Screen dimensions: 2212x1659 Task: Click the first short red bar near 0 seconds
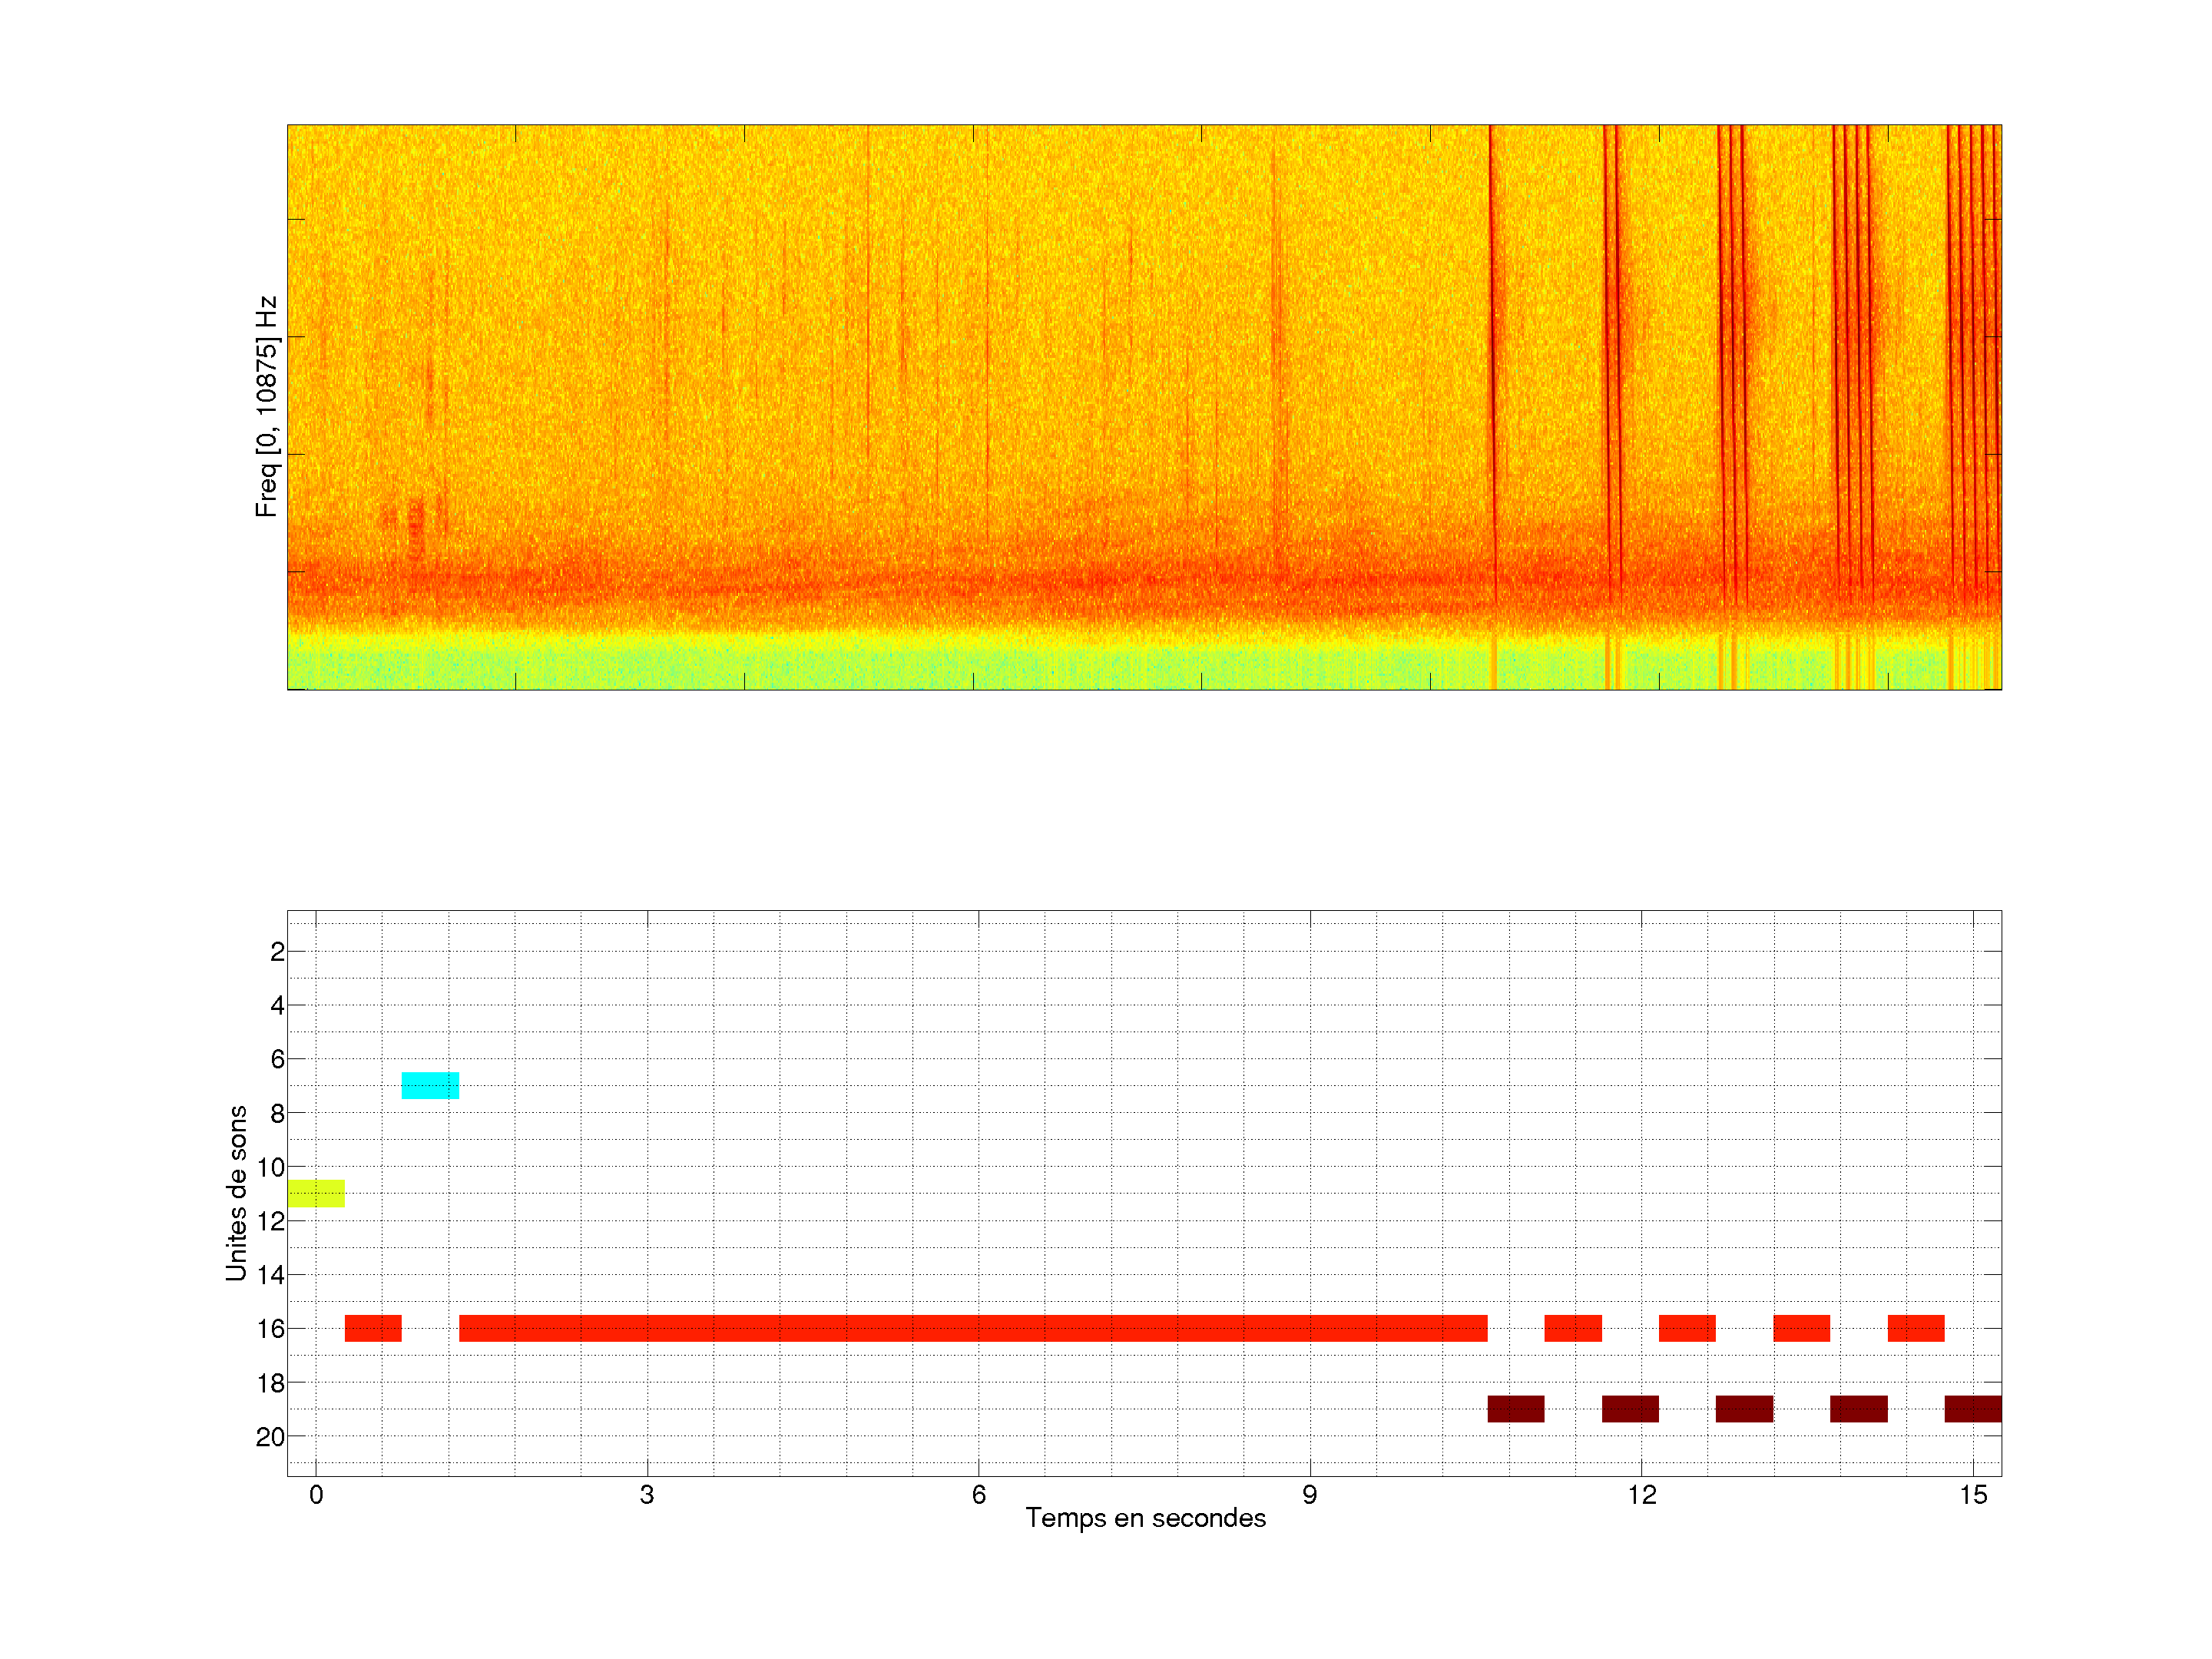tap(373, 1328)
